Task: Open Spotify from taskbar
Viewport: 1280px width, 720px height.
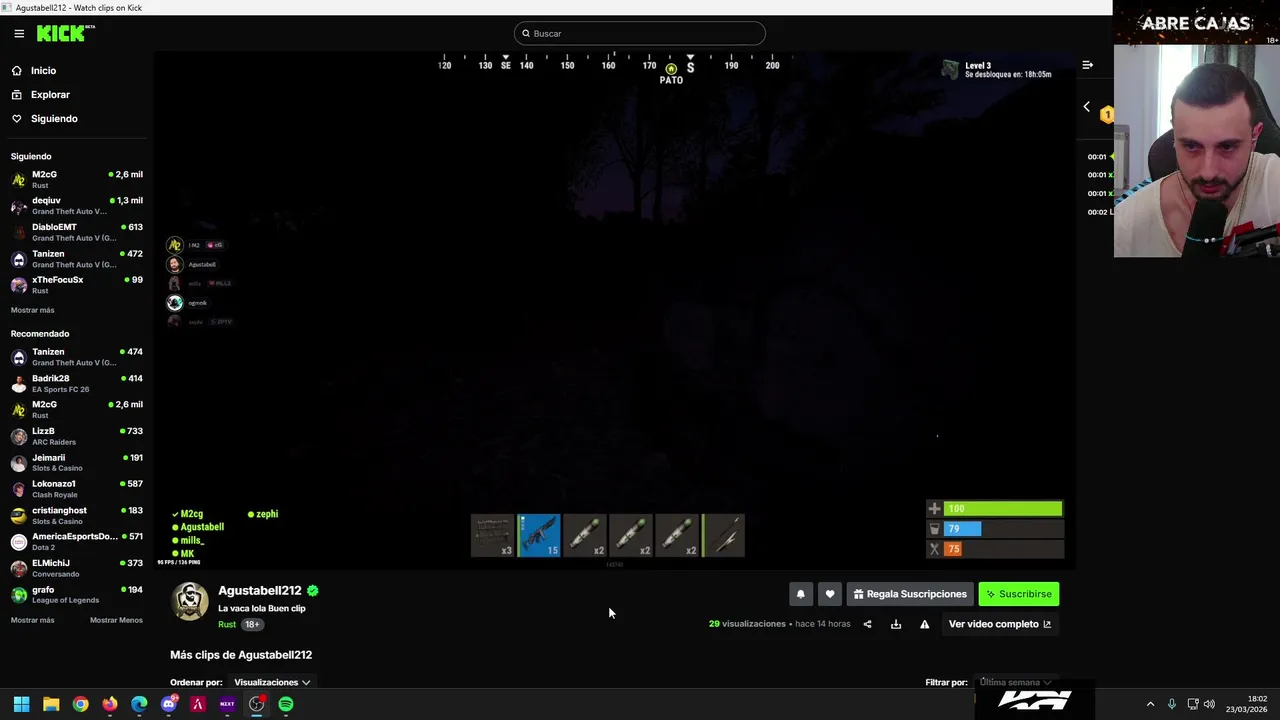Action: [x=286, y=704]
